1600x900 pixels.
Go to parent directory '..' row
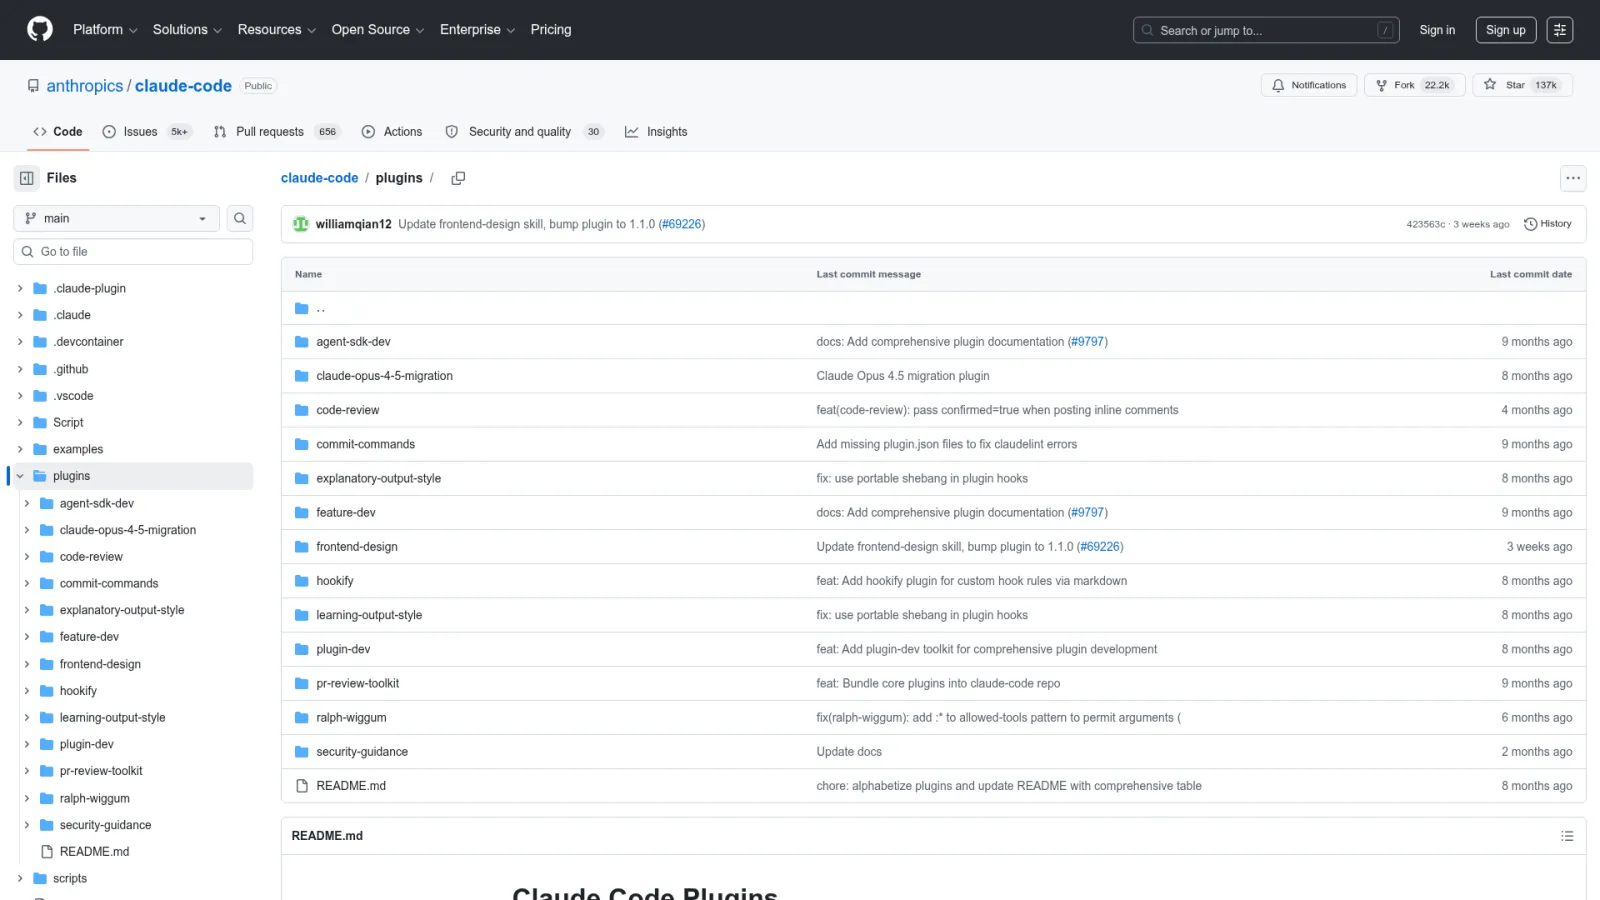[933, 308]
